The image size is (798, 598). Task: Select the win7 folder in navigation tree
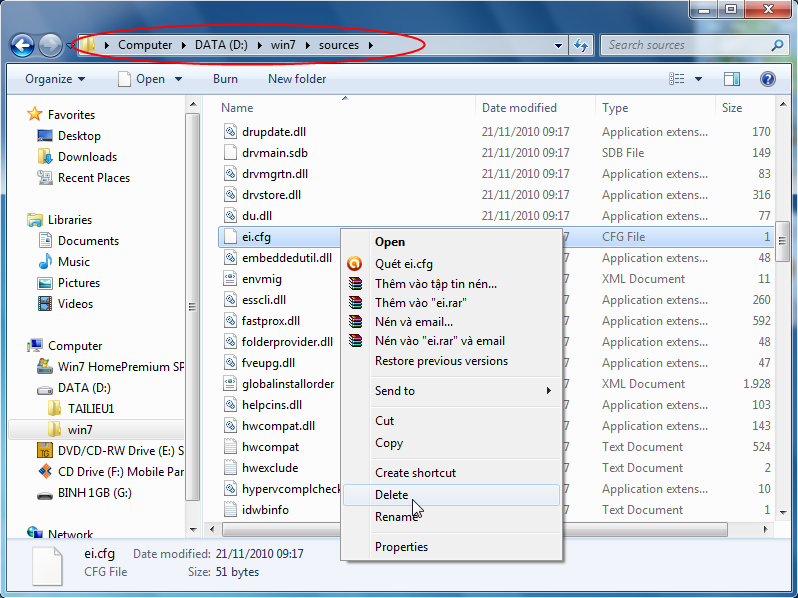click(x=80, y=429)
